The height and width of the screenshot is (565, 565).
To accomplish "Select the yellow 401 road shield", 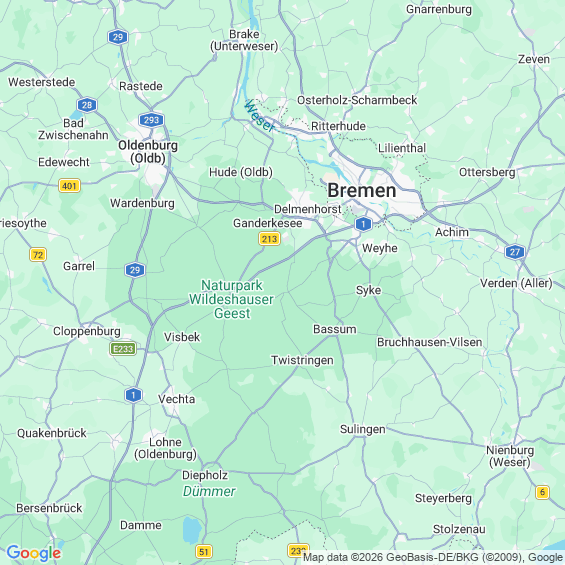I will (x=69, y=186).
